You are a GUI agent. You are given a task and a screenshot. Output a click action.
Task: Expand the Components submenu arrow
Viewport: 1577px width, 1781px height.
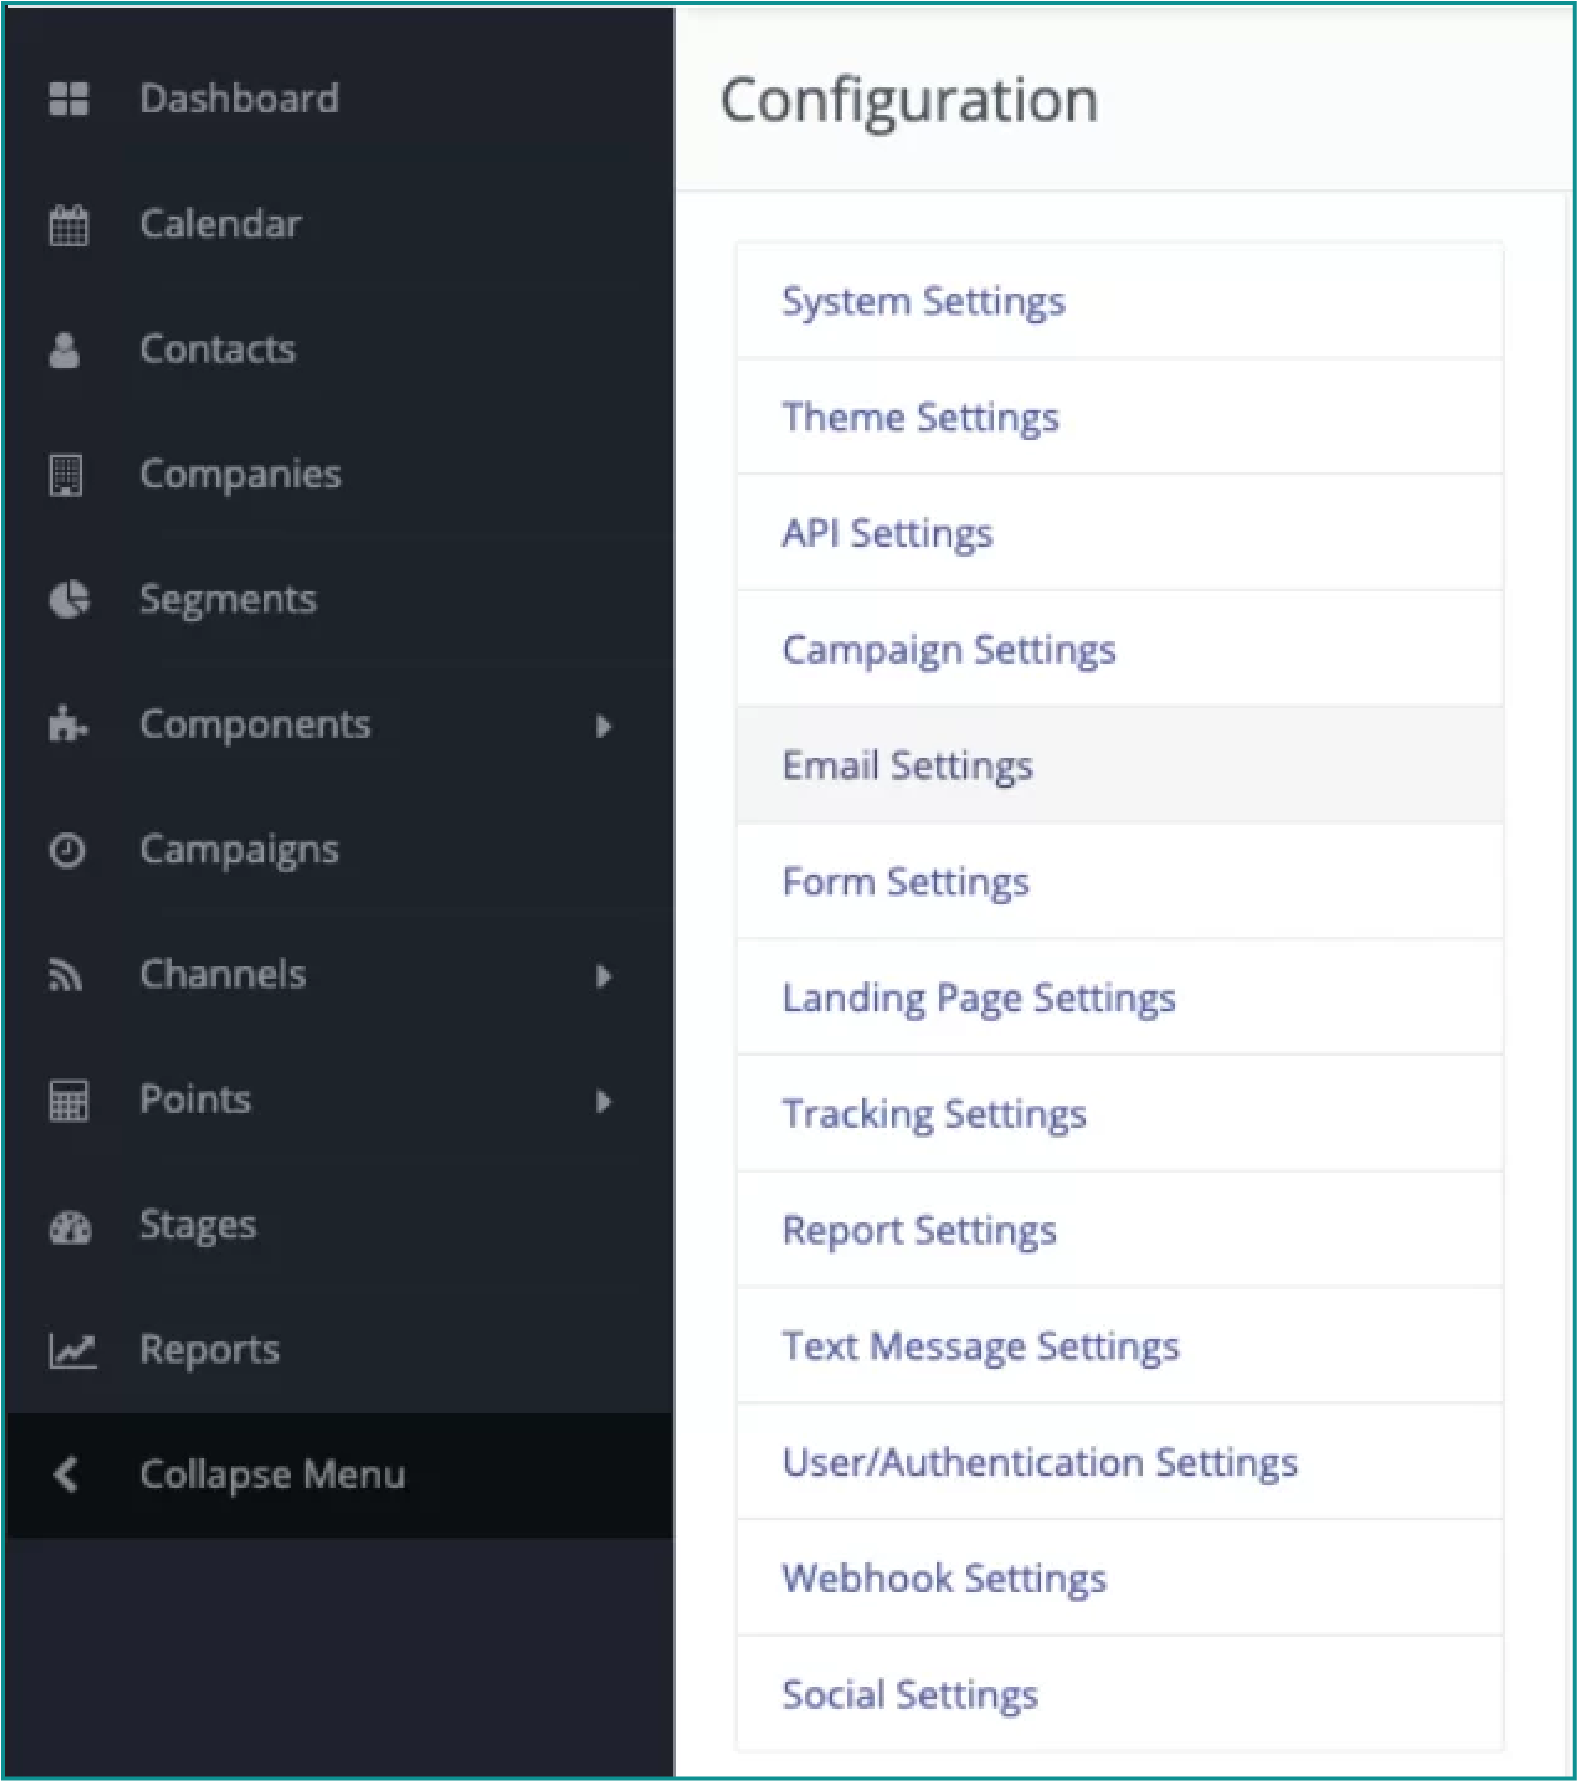[x=603, y=726]
